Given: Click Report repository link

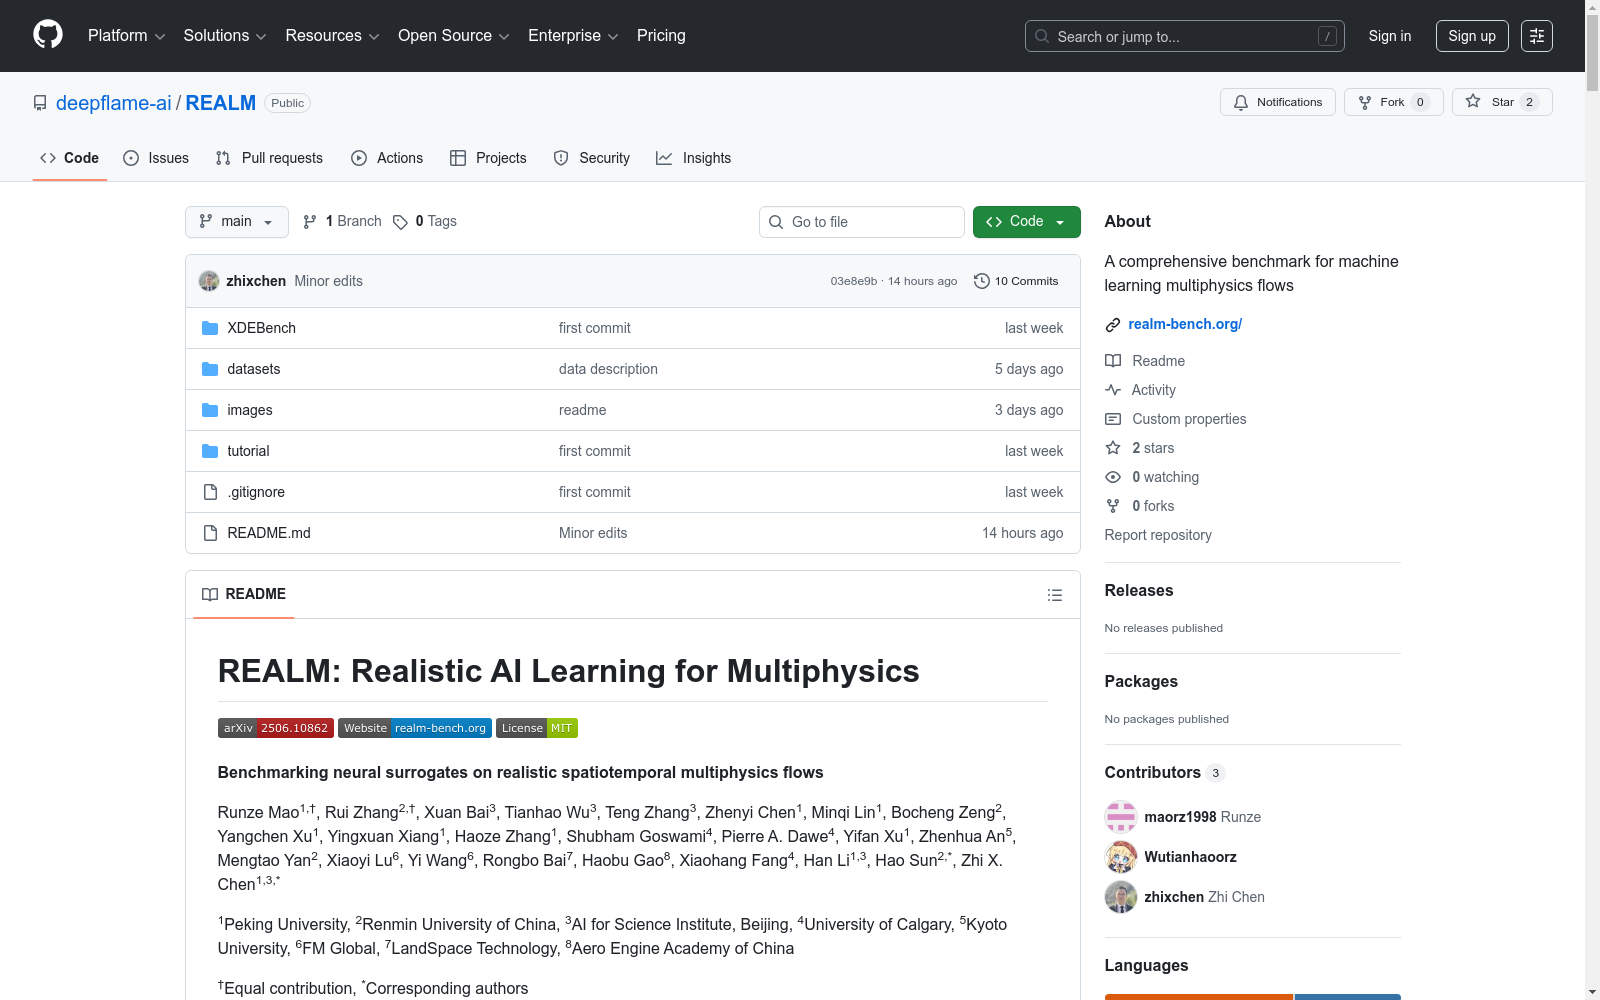Looking at the screenshot, I should pyautogui.click(x=1158, y=535).
